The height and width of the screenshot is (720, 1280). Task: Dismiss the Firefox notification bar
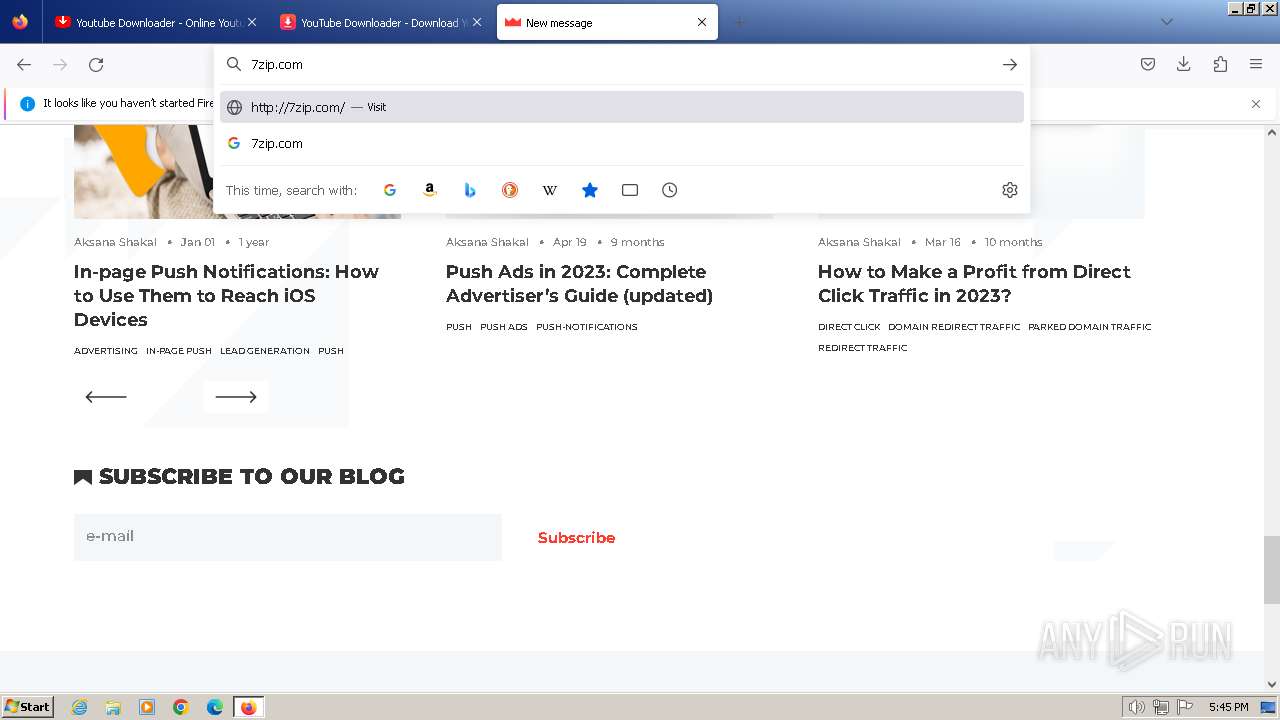pyautogui.click(x=1256, y=104)
